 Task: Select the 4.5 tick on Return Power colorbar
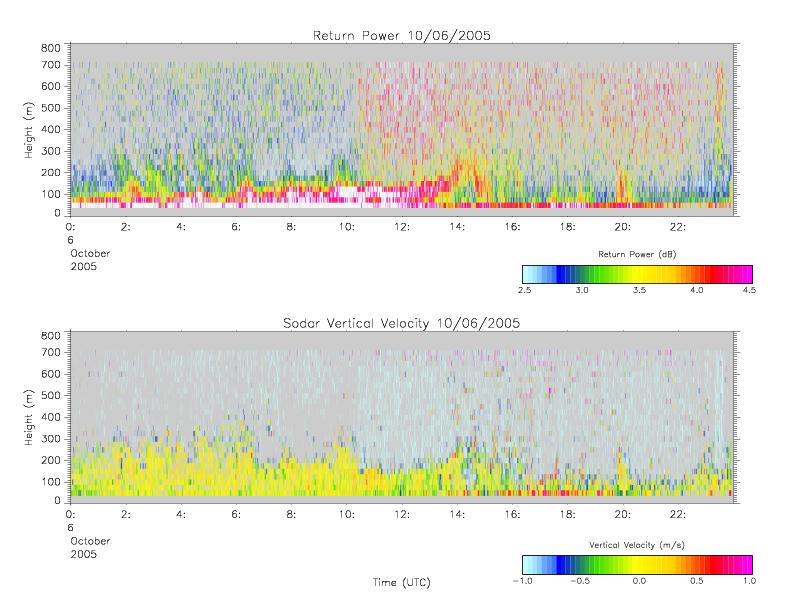(x=749, y=290)
